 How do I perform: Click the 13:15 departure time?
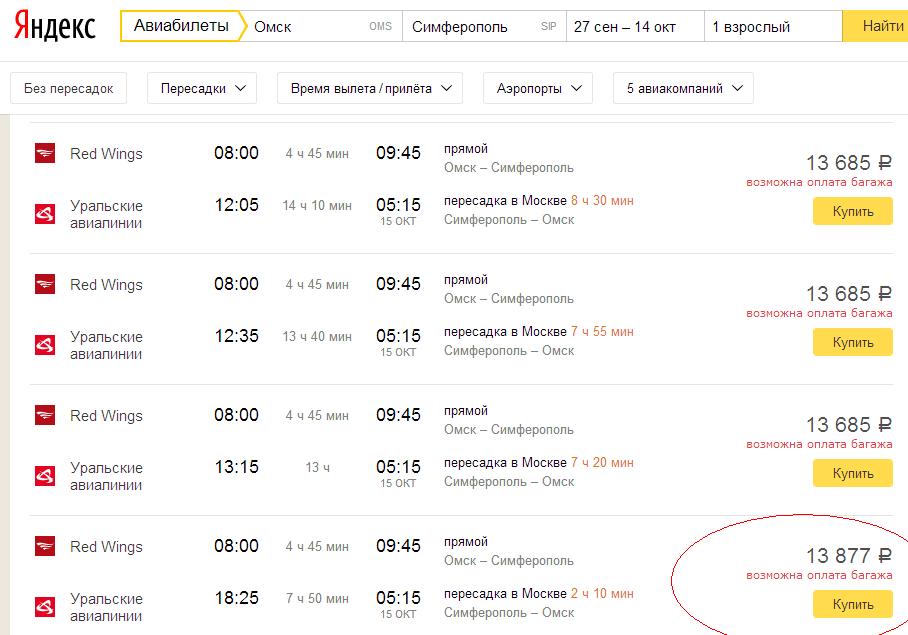coord(236,467)
